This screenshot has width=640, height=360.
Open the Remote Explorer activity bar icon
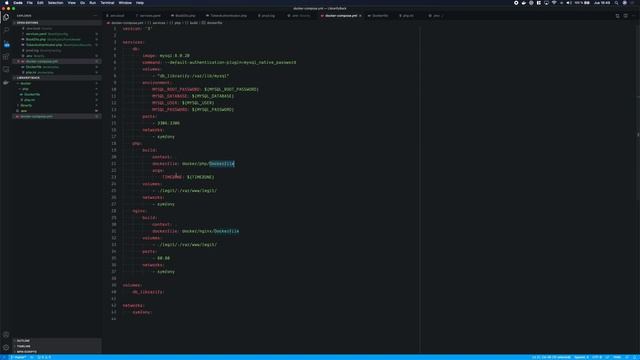6,69
